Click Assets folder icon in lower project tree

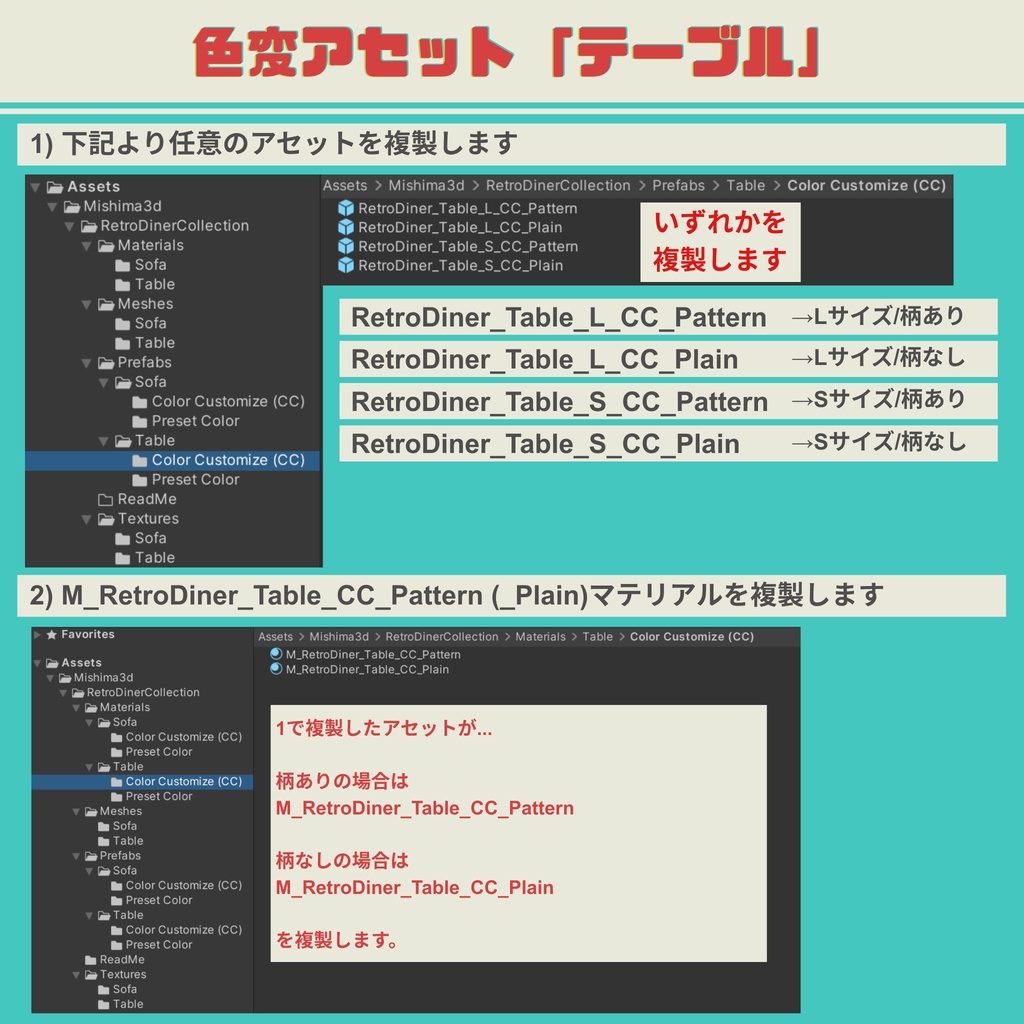(52, 663)
